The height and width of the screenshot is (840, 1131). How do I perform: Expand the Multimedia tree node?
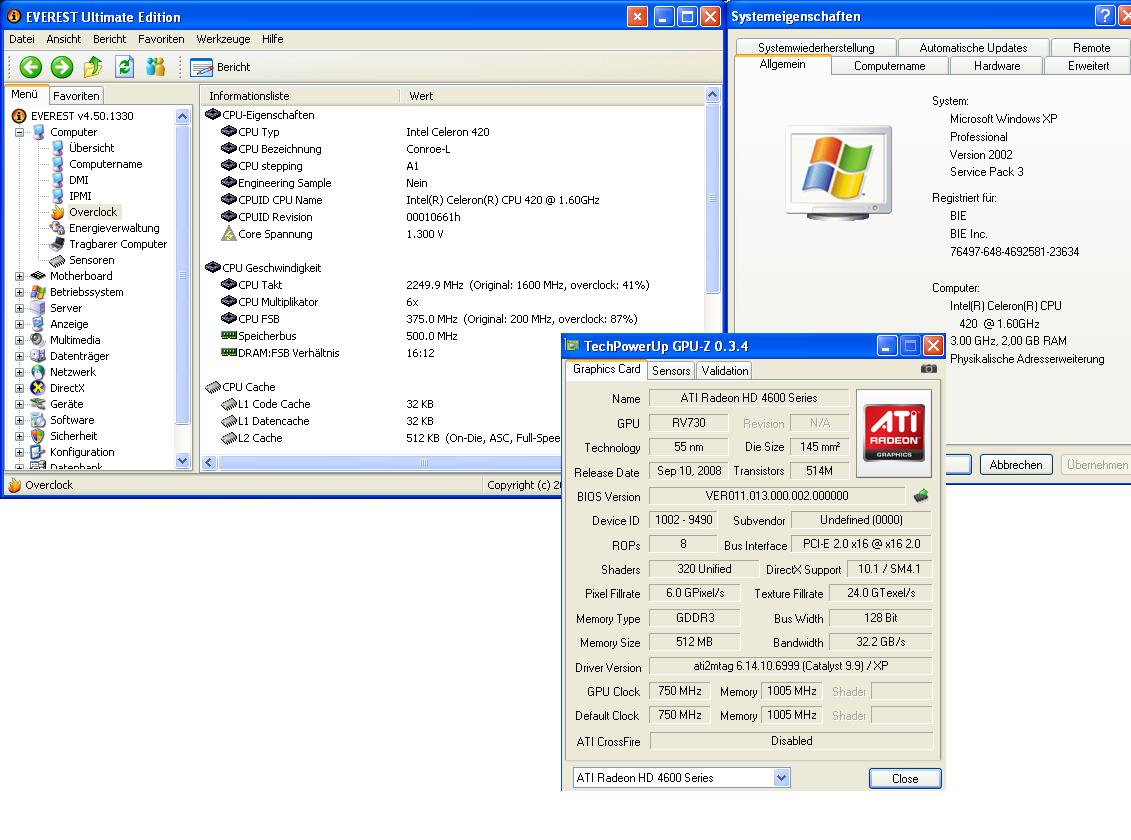tap(20, 340)
